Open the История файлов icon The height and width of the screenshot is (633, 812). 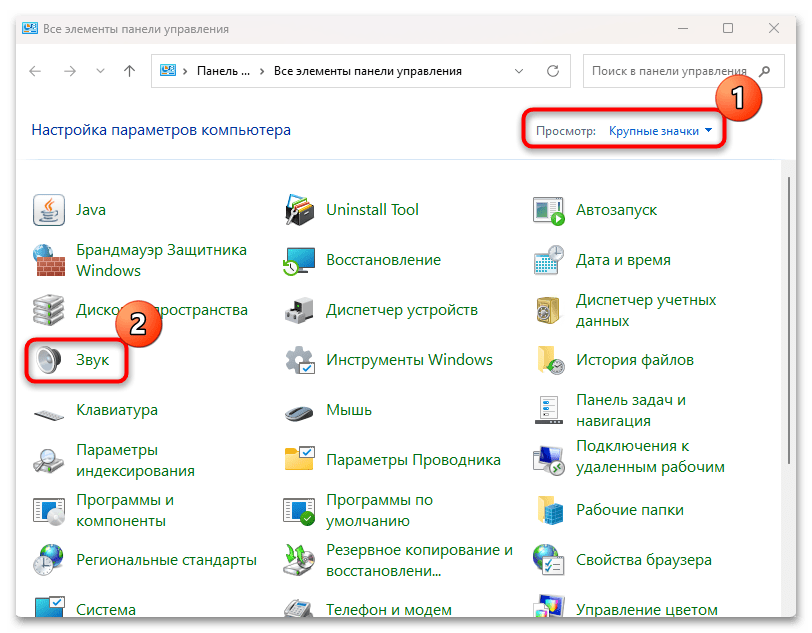(550, 360)
